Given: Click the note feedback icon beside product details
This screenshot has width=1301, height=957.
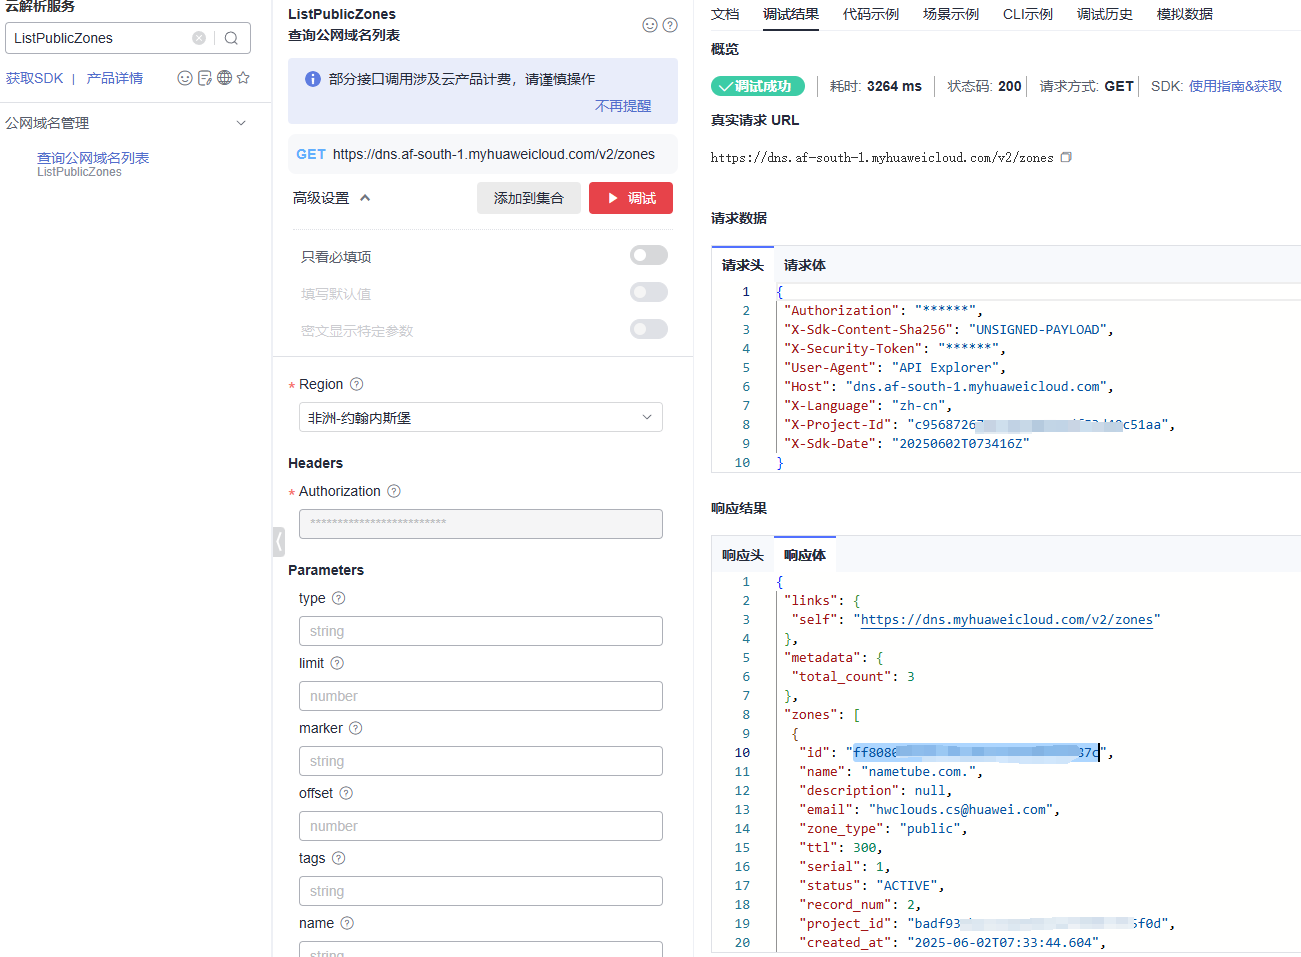Looking at the screenshot, I should coord(205,78).
